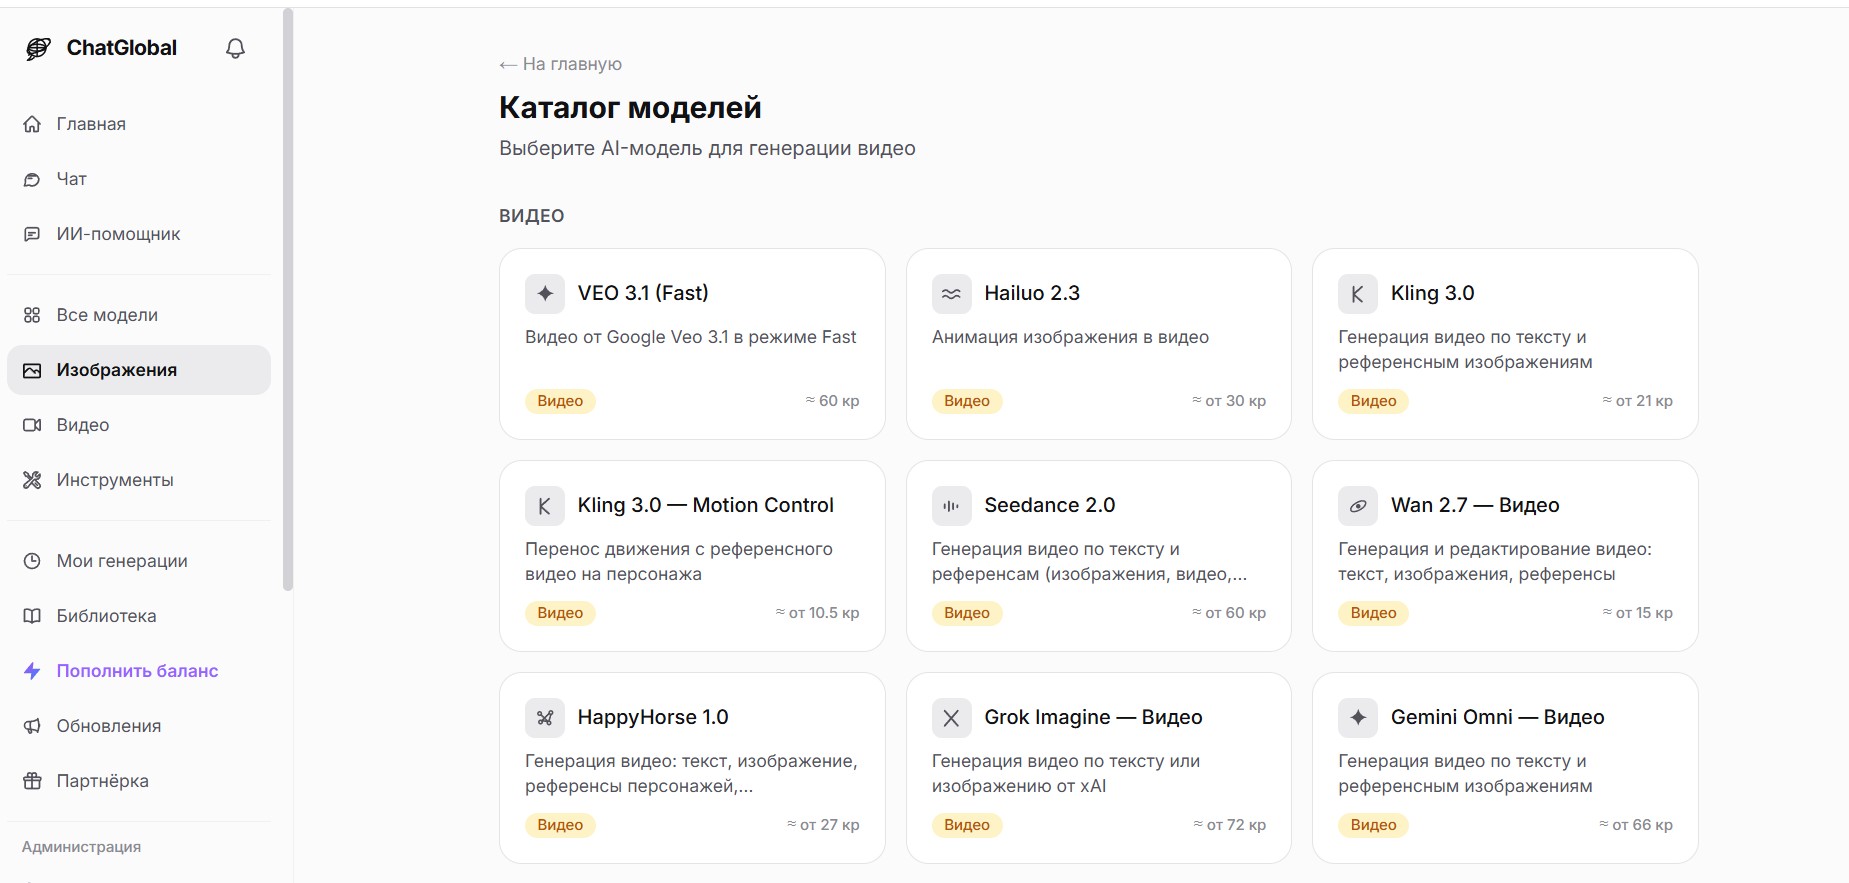Click the Пополнить баланс link
Screen dimensions: 1849x883
139,671
